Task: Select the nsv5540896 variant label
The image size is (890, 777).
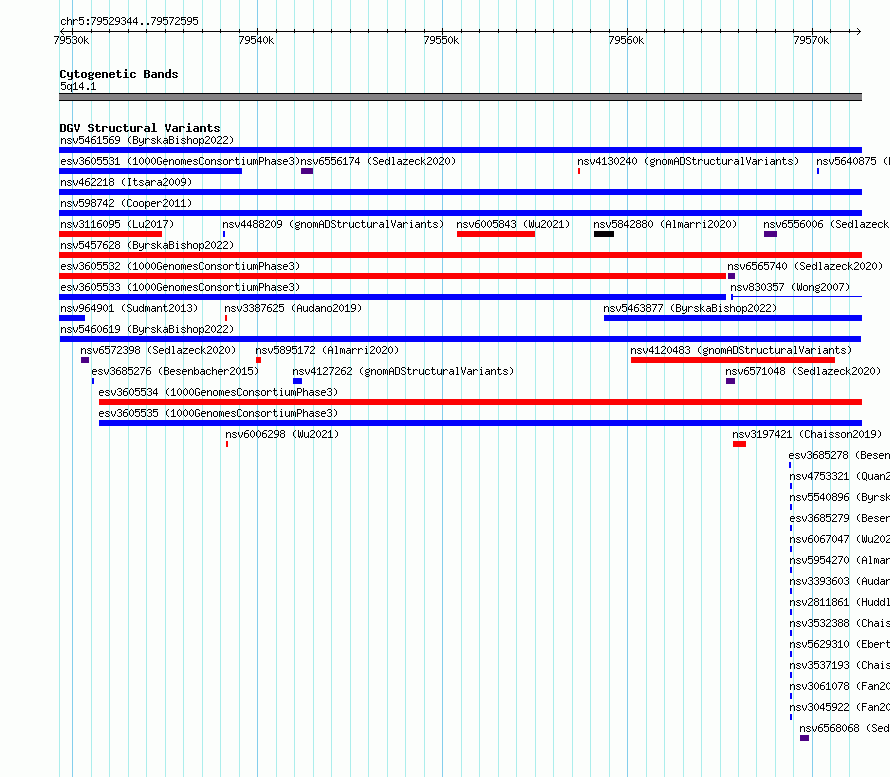Action: click(x=839, y=497)
